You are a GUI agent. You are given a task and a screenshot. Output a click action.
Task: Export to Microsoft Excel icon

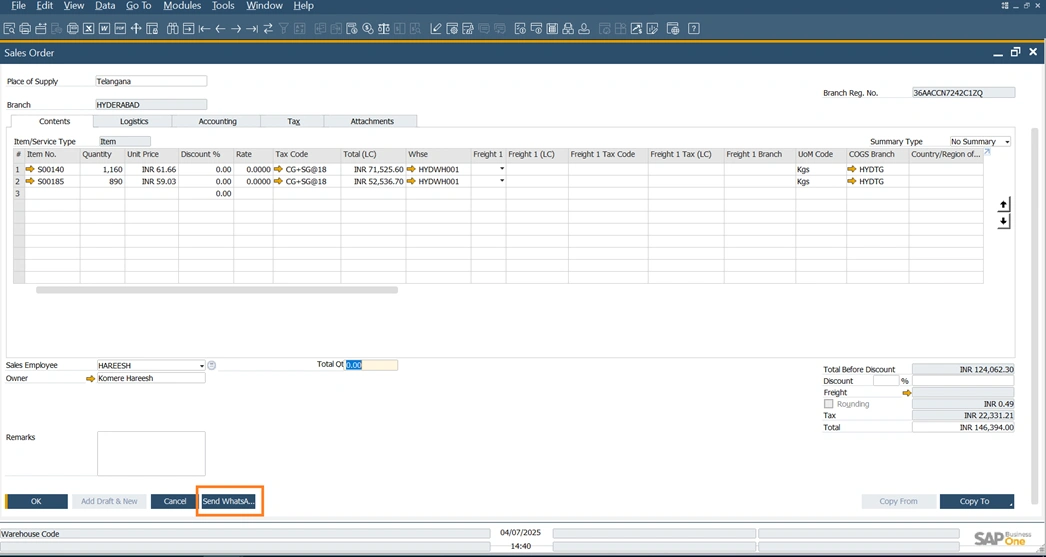[x=89, y=29]
